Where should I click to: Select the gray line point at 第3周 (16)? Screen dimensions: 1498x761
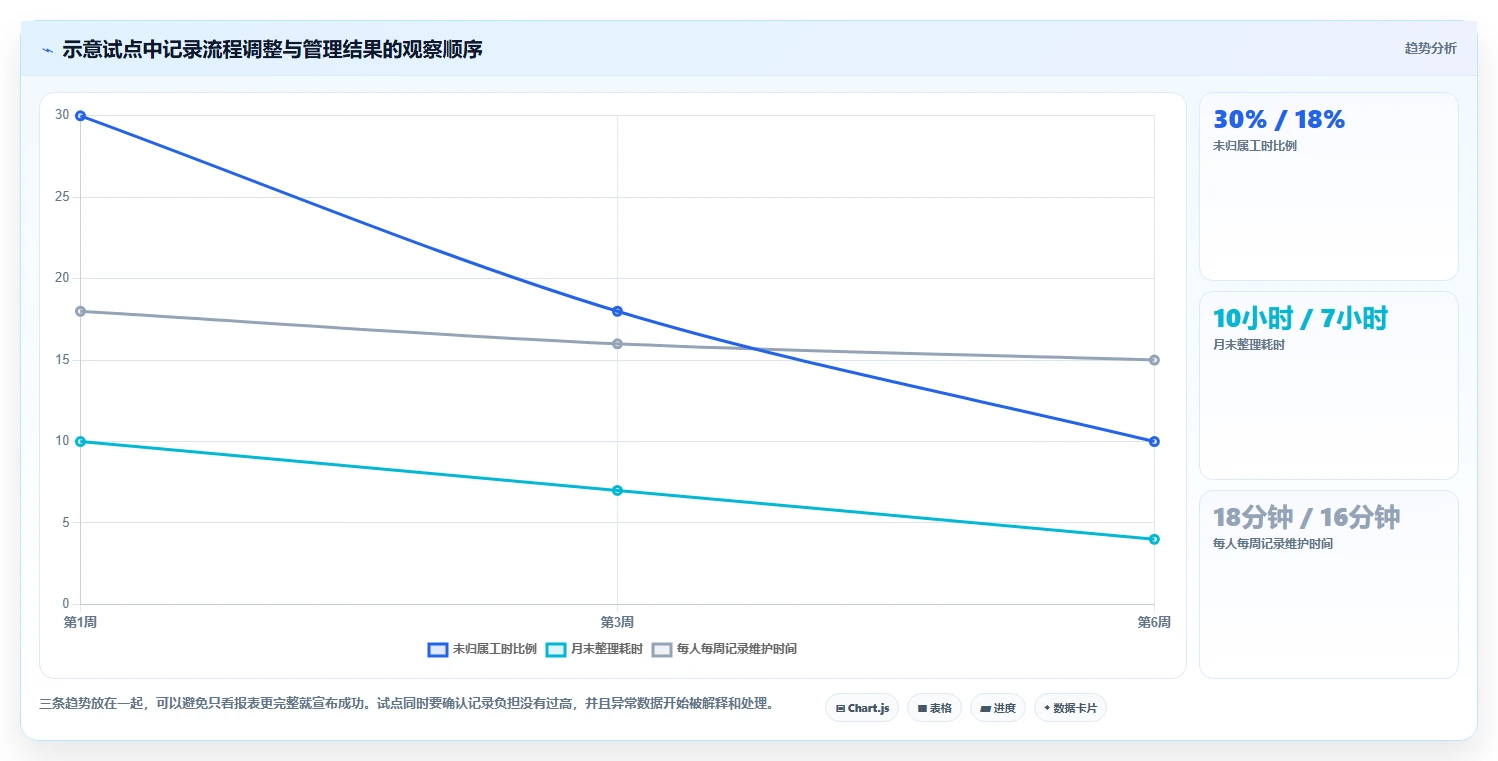617,344
